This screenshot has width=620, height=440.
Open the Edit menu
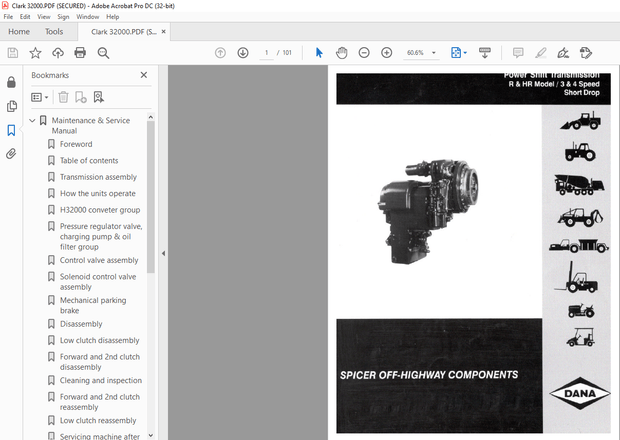pos(25,17)
